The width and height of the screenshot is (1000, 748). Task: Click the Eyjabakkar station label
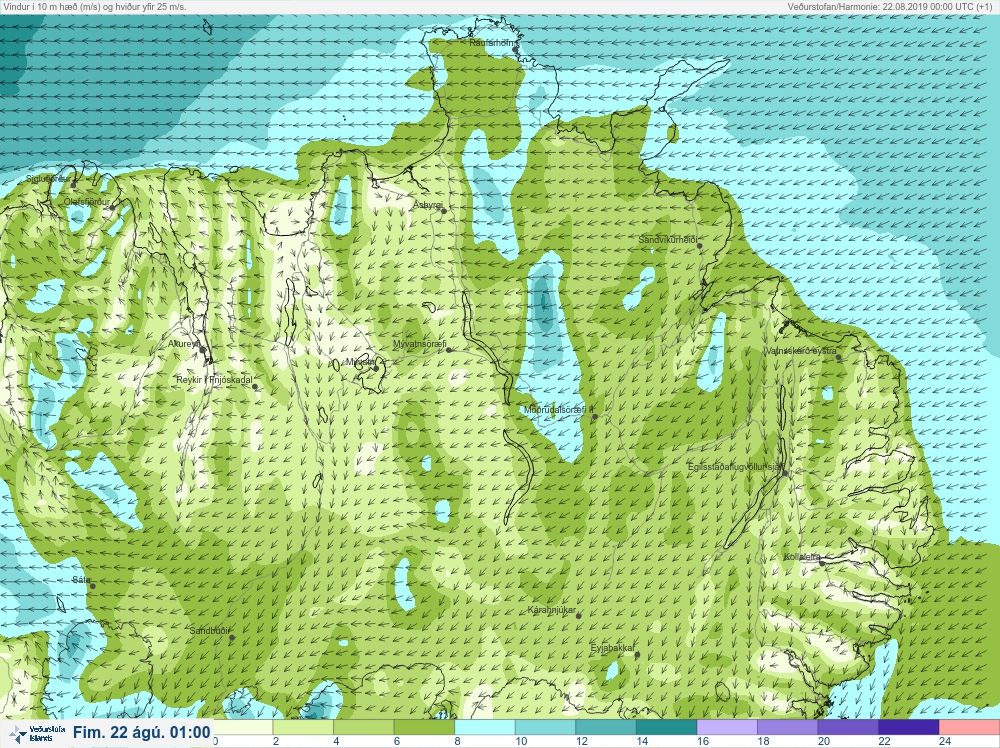click(613, 649)
